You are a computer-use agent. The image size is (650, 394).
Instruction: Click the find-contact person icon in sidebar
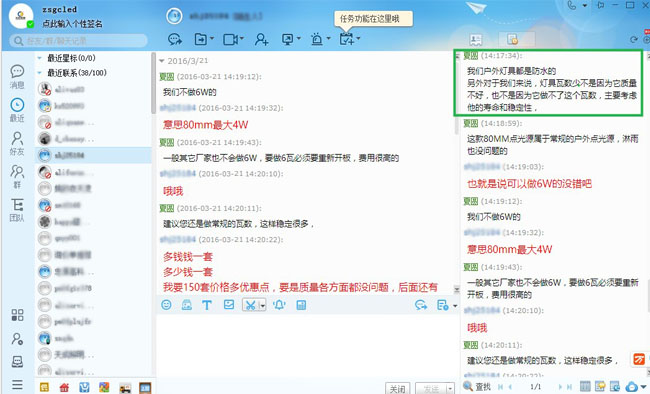click(17, 339)
